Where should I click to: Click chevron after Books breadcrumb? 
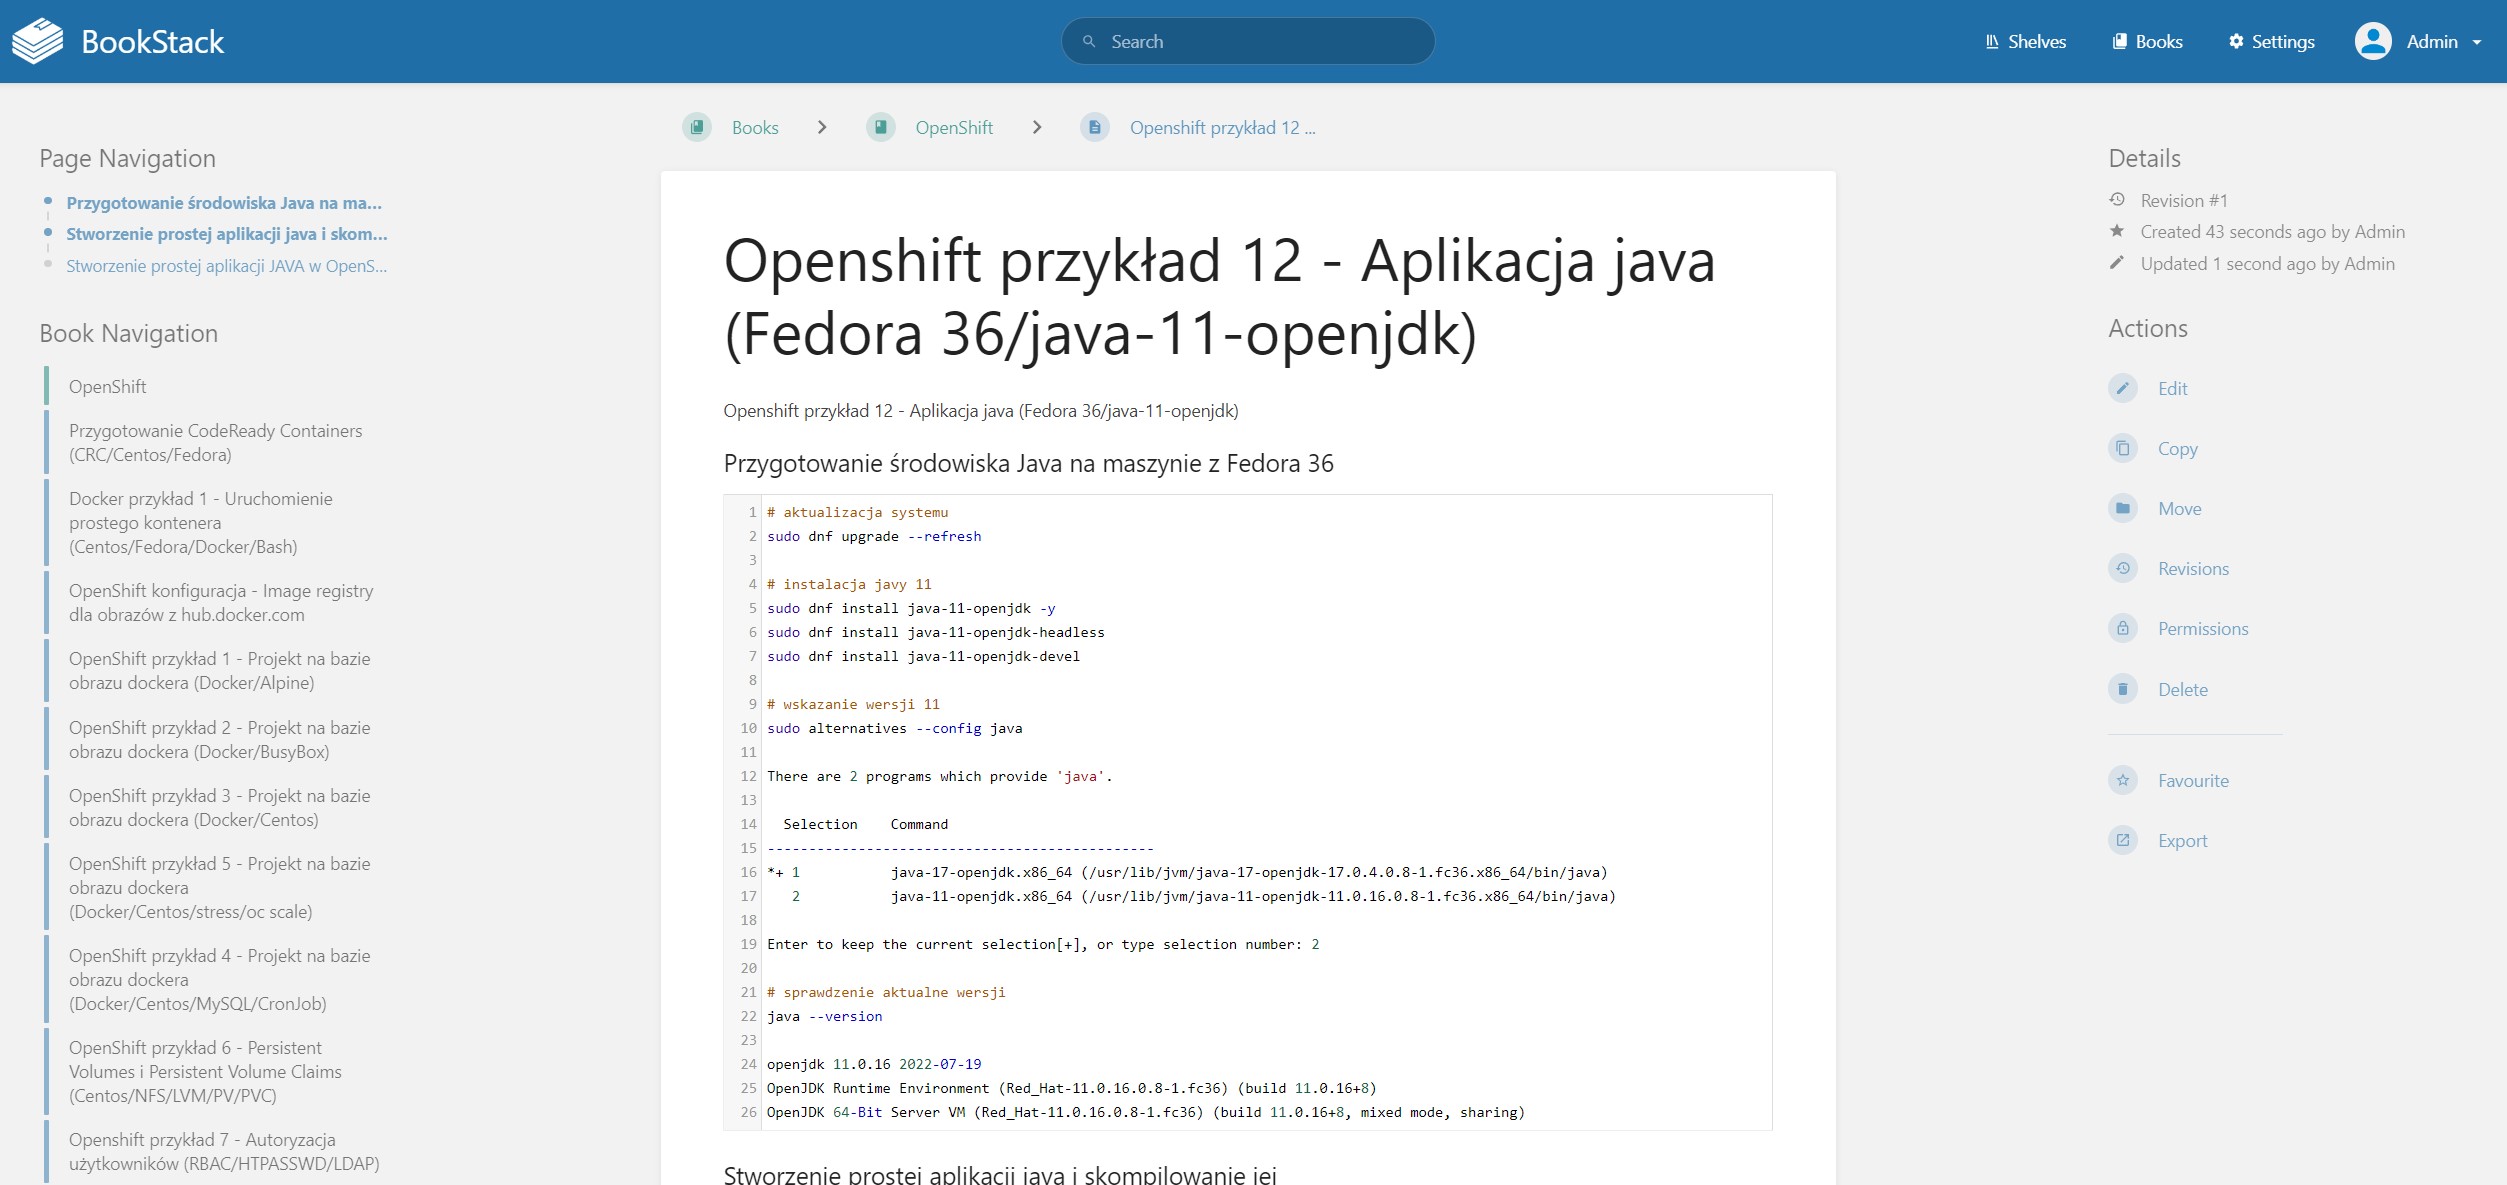[822, 127]
